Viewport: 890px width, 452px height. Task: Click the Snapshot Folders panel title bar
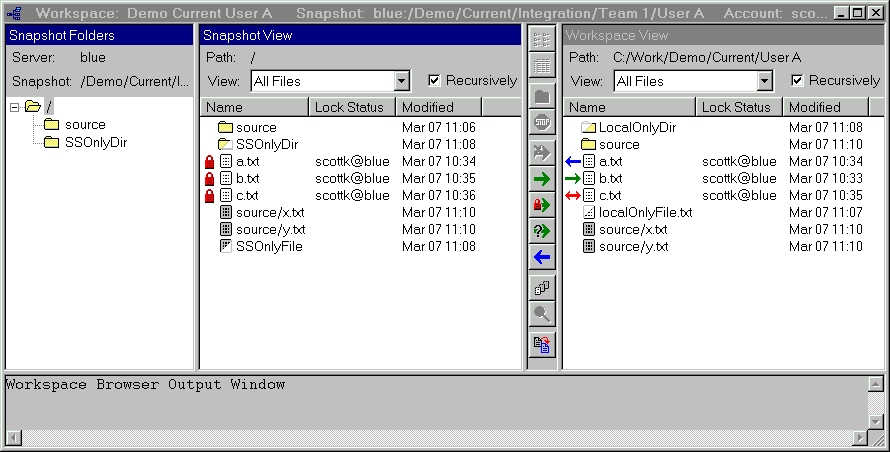tap(99, 35)
